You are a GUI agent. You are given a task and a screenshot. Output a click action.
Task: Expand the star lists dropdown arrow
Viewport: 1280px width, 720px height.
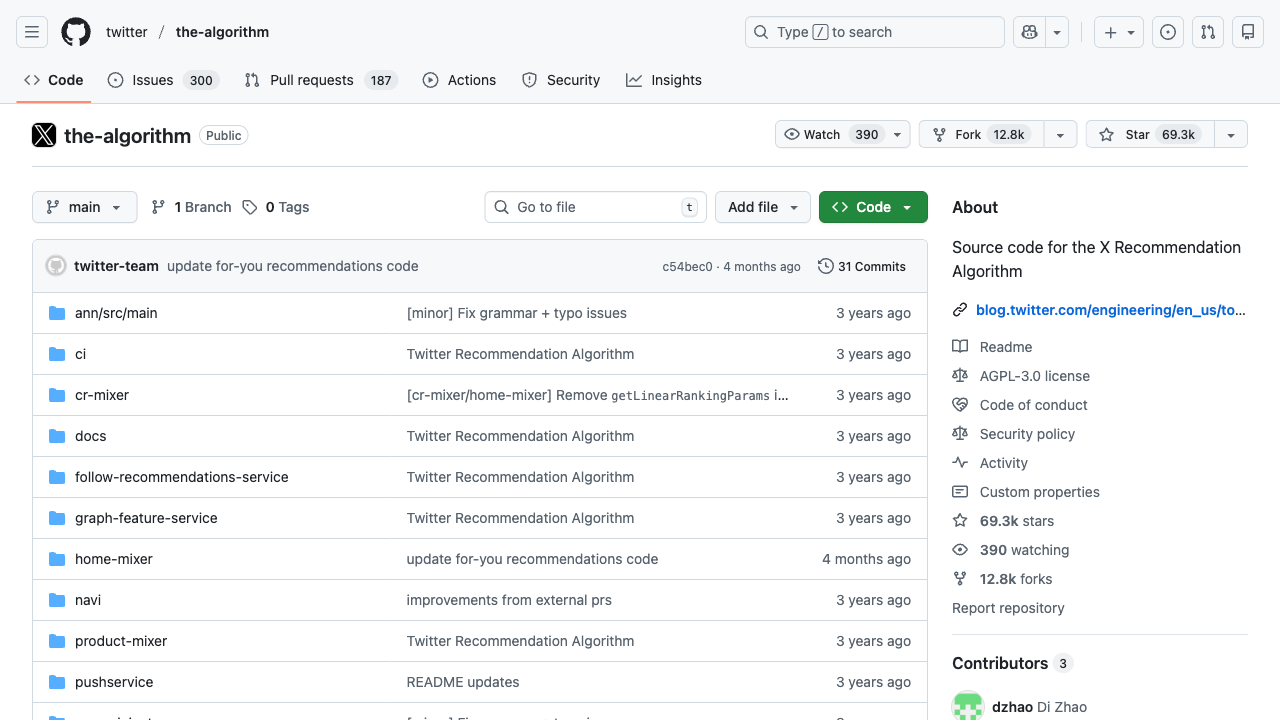pyautogui.click(x=1231, y=134)
